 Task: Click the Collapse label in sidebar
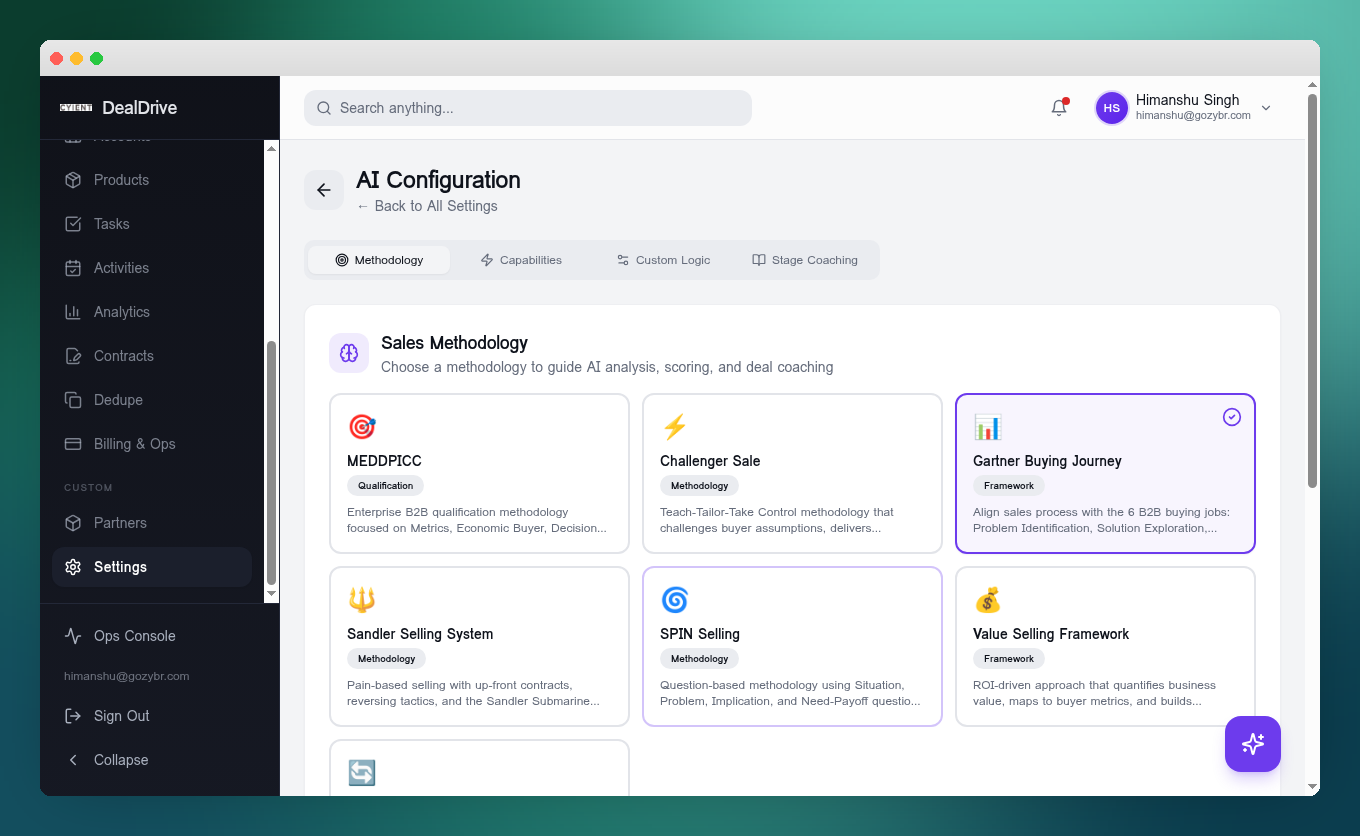[x=121, y=760]
